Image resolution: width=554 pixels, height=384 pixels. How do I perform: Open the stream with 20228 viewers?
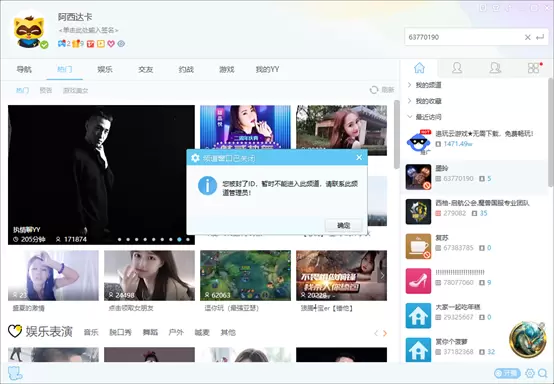click(x=341, y=276)
